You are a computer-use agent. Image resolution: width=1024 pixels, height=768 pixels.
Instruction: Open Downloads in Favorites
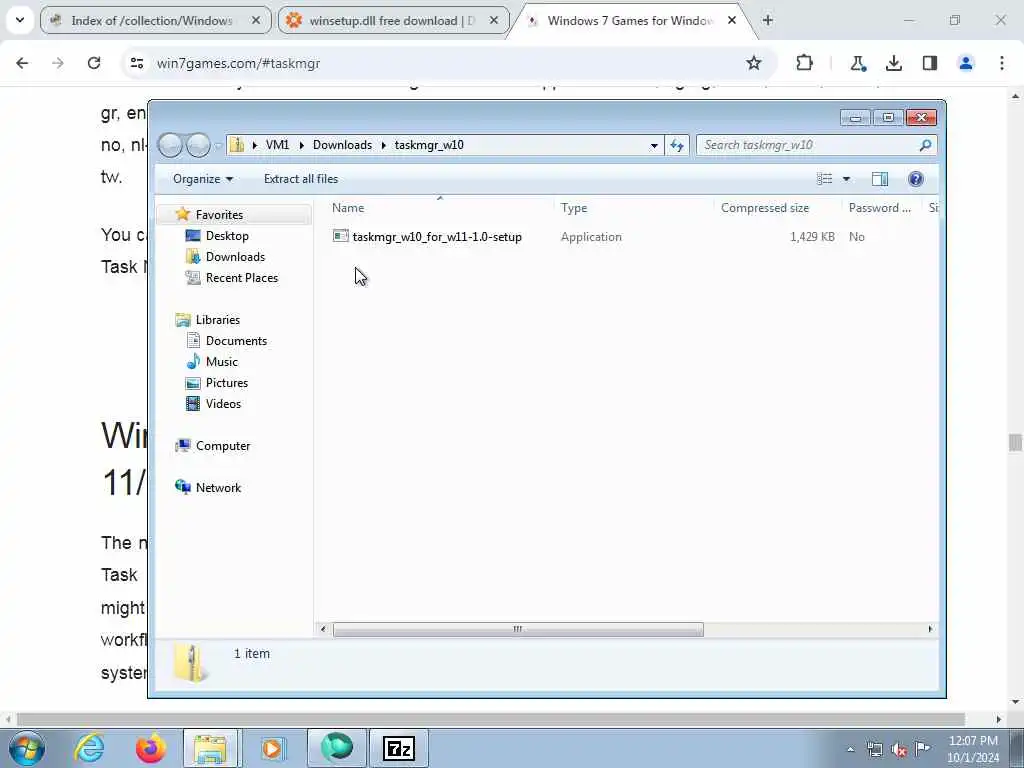point(235,257)
